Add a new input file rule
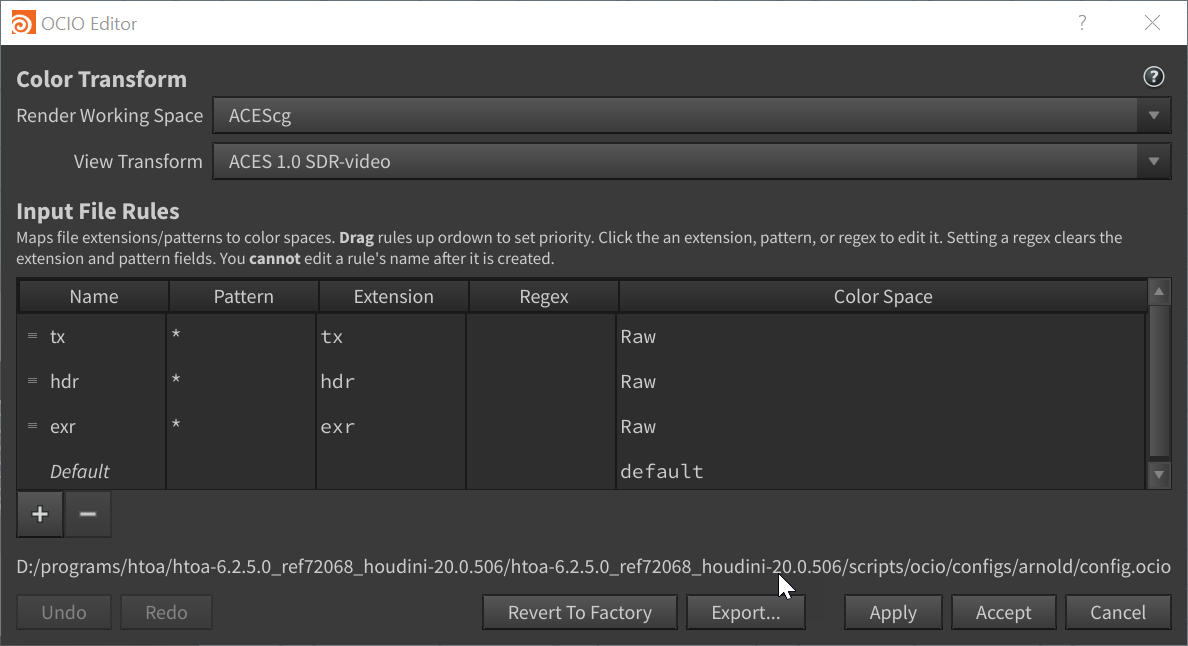The height and width of the screenshot is (646, 1188). [40, 514]
